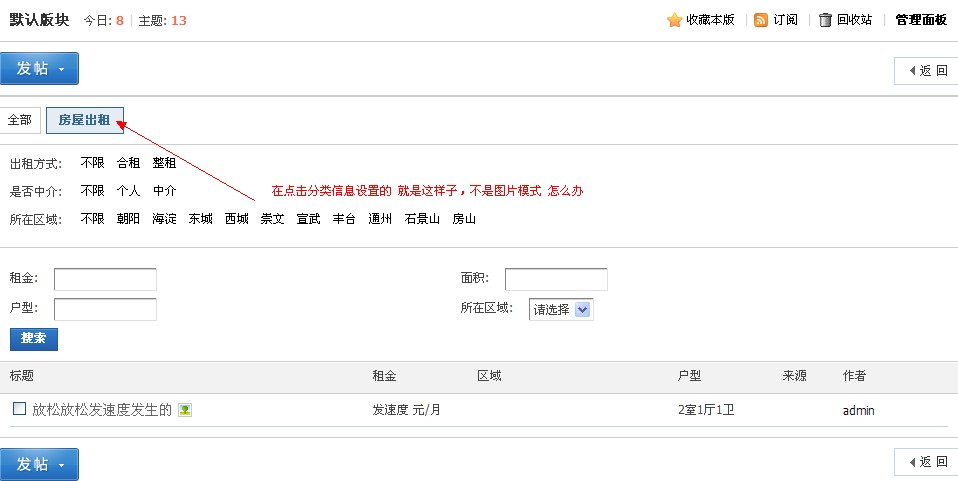958x481 pixels.
Task: Click the bottom 返回 back button
Action: (x=925, y=461)
